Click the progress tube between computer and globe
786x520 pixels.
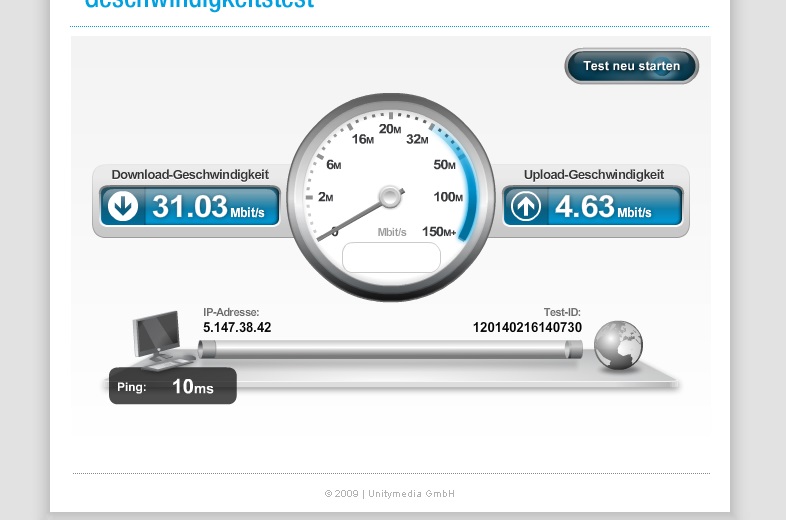tap(390, 349)
